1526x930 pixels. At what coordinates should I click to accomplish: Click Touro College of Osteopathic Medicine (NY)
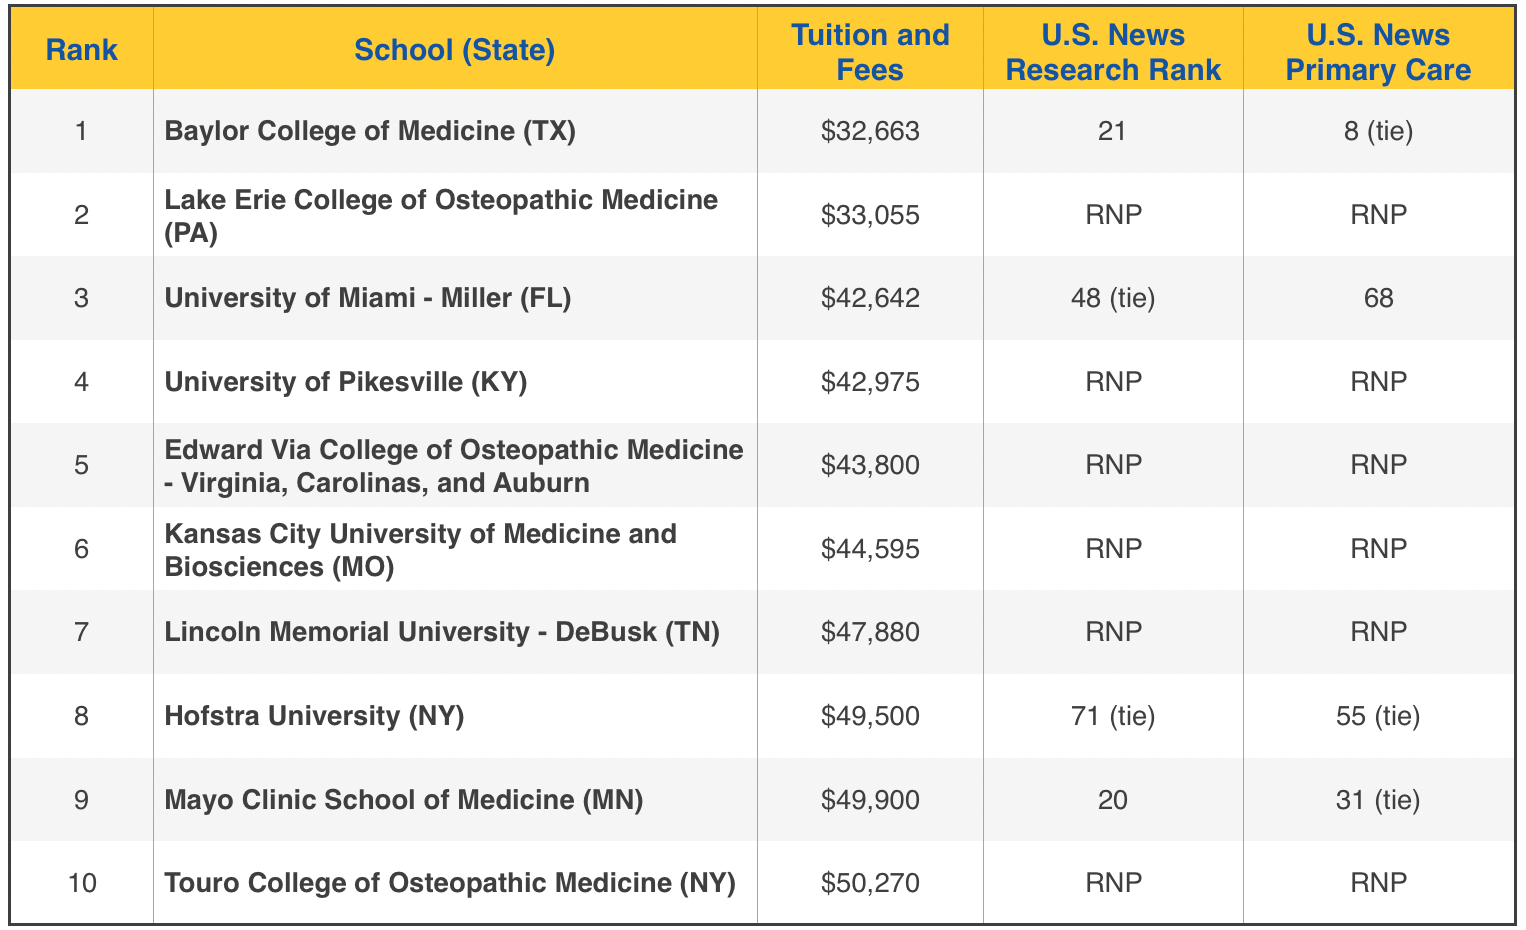pos(450,883)
